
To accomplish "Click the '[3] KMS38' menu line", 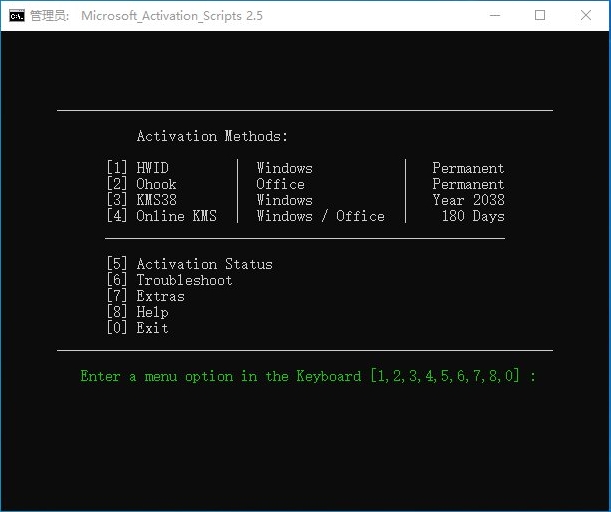I will click(141, 200).
